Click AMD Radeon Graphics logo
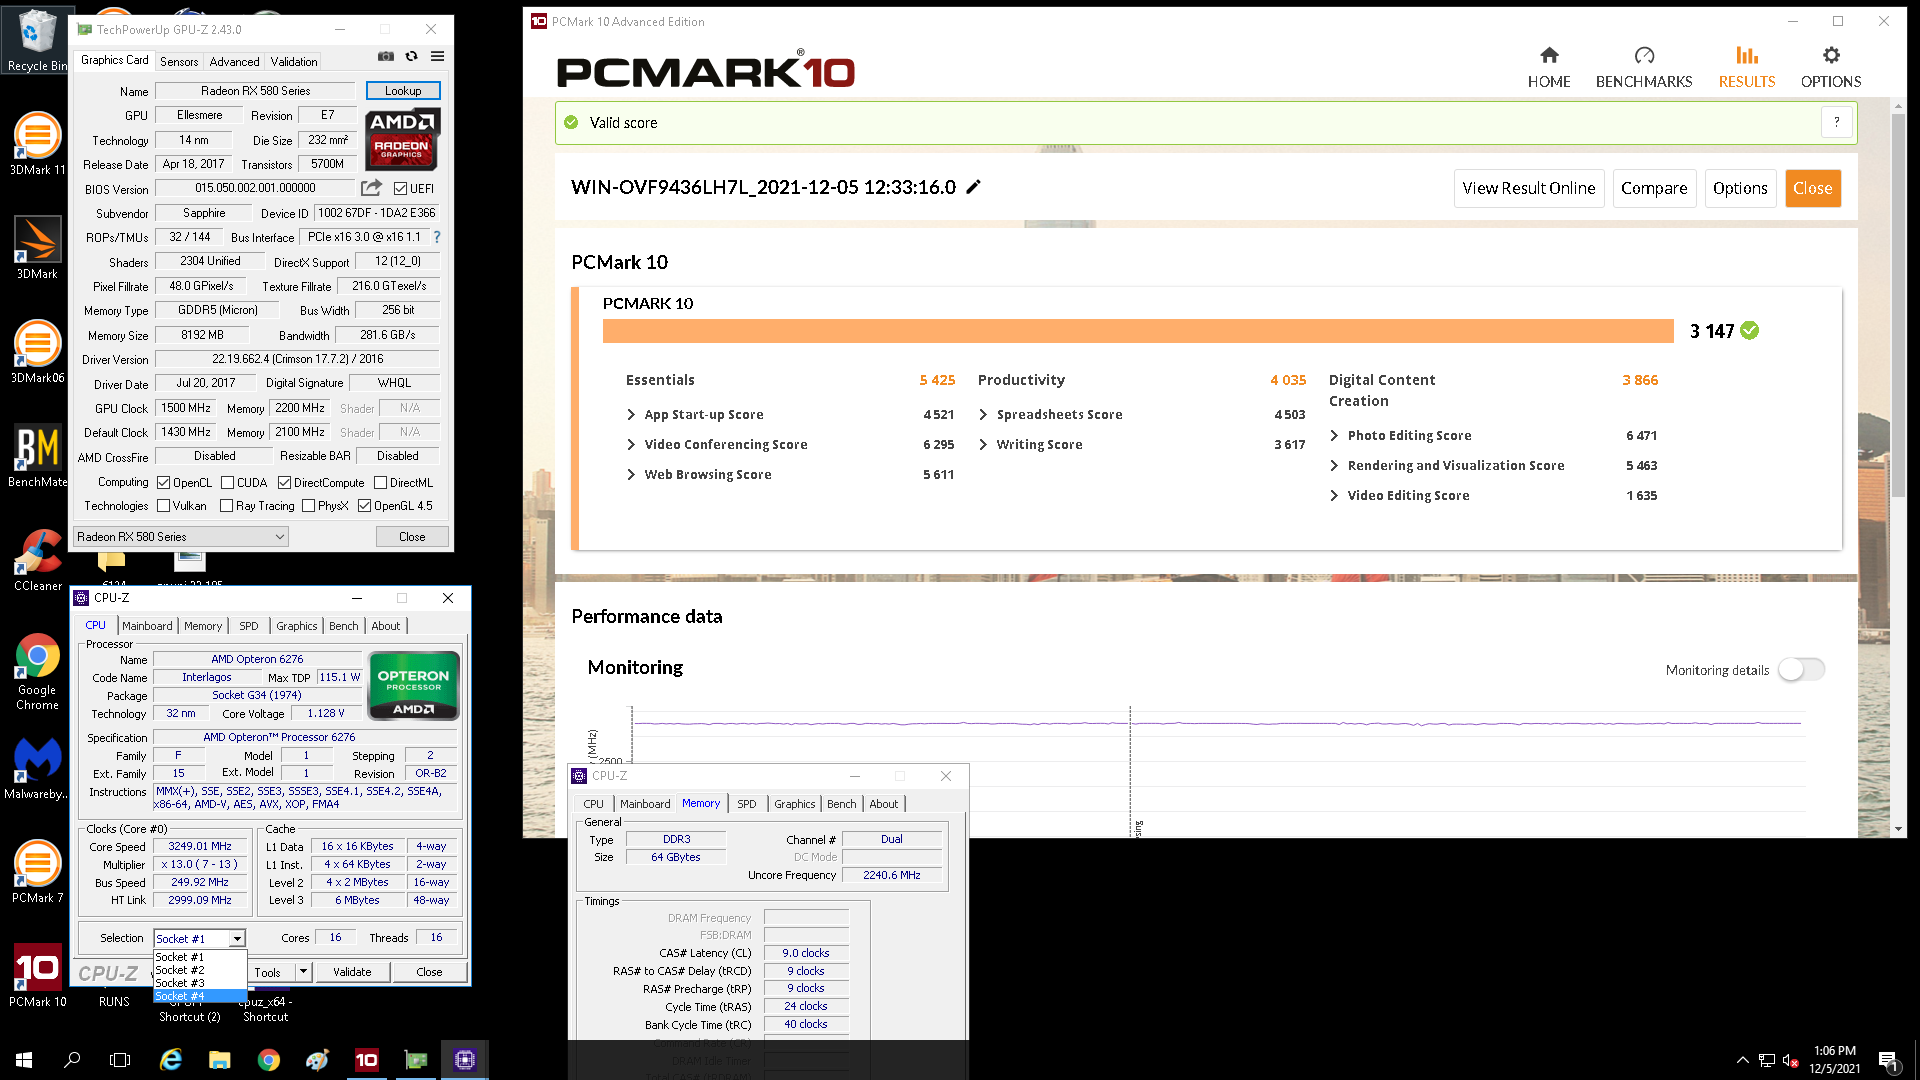 click(402, 139)
